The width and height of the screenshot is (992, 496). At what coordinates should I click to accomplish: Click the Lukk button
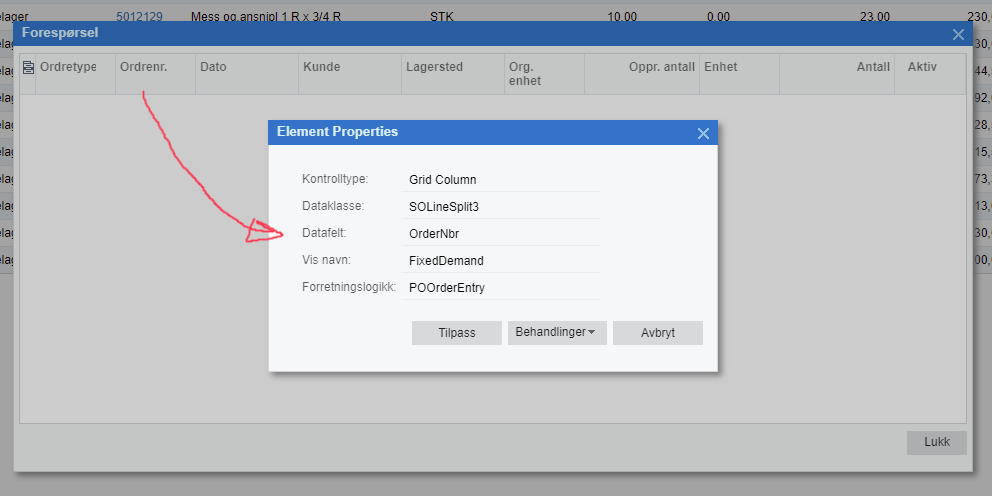click(936, 442)
